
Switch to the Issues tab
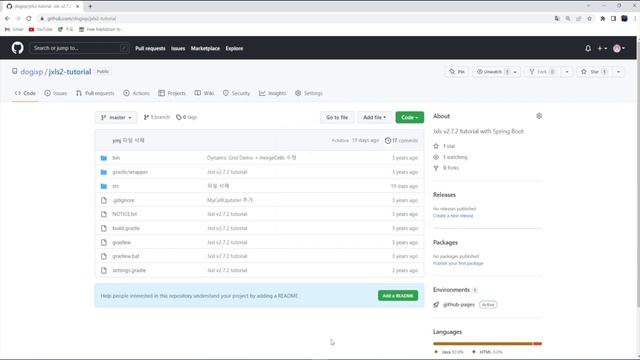point(56,93)
